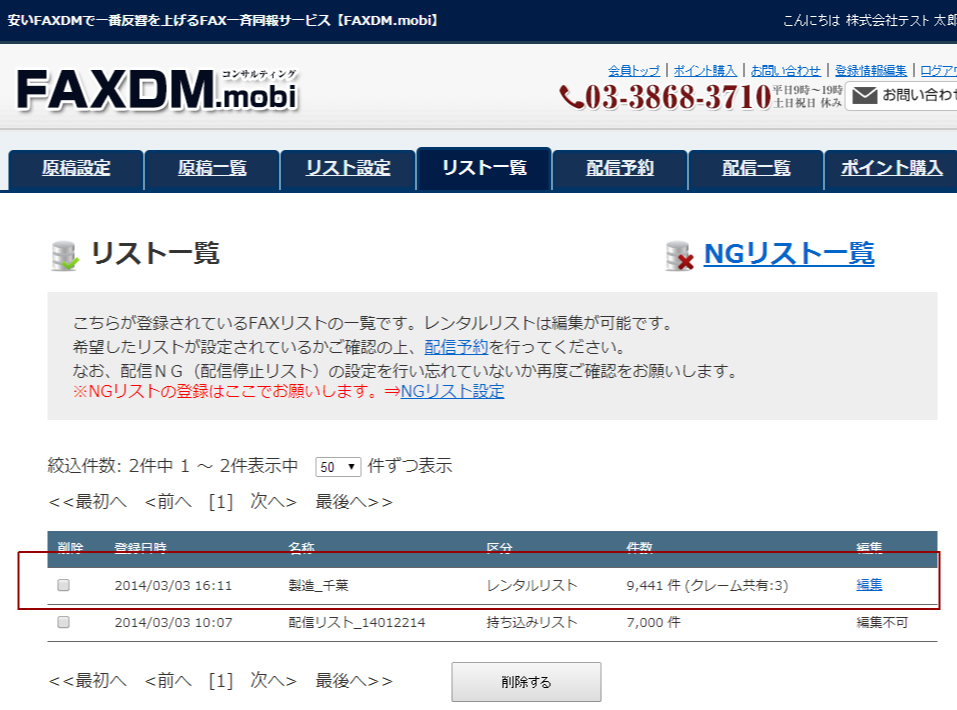Open the 50件 per-page dropdown

pos(338,467)
